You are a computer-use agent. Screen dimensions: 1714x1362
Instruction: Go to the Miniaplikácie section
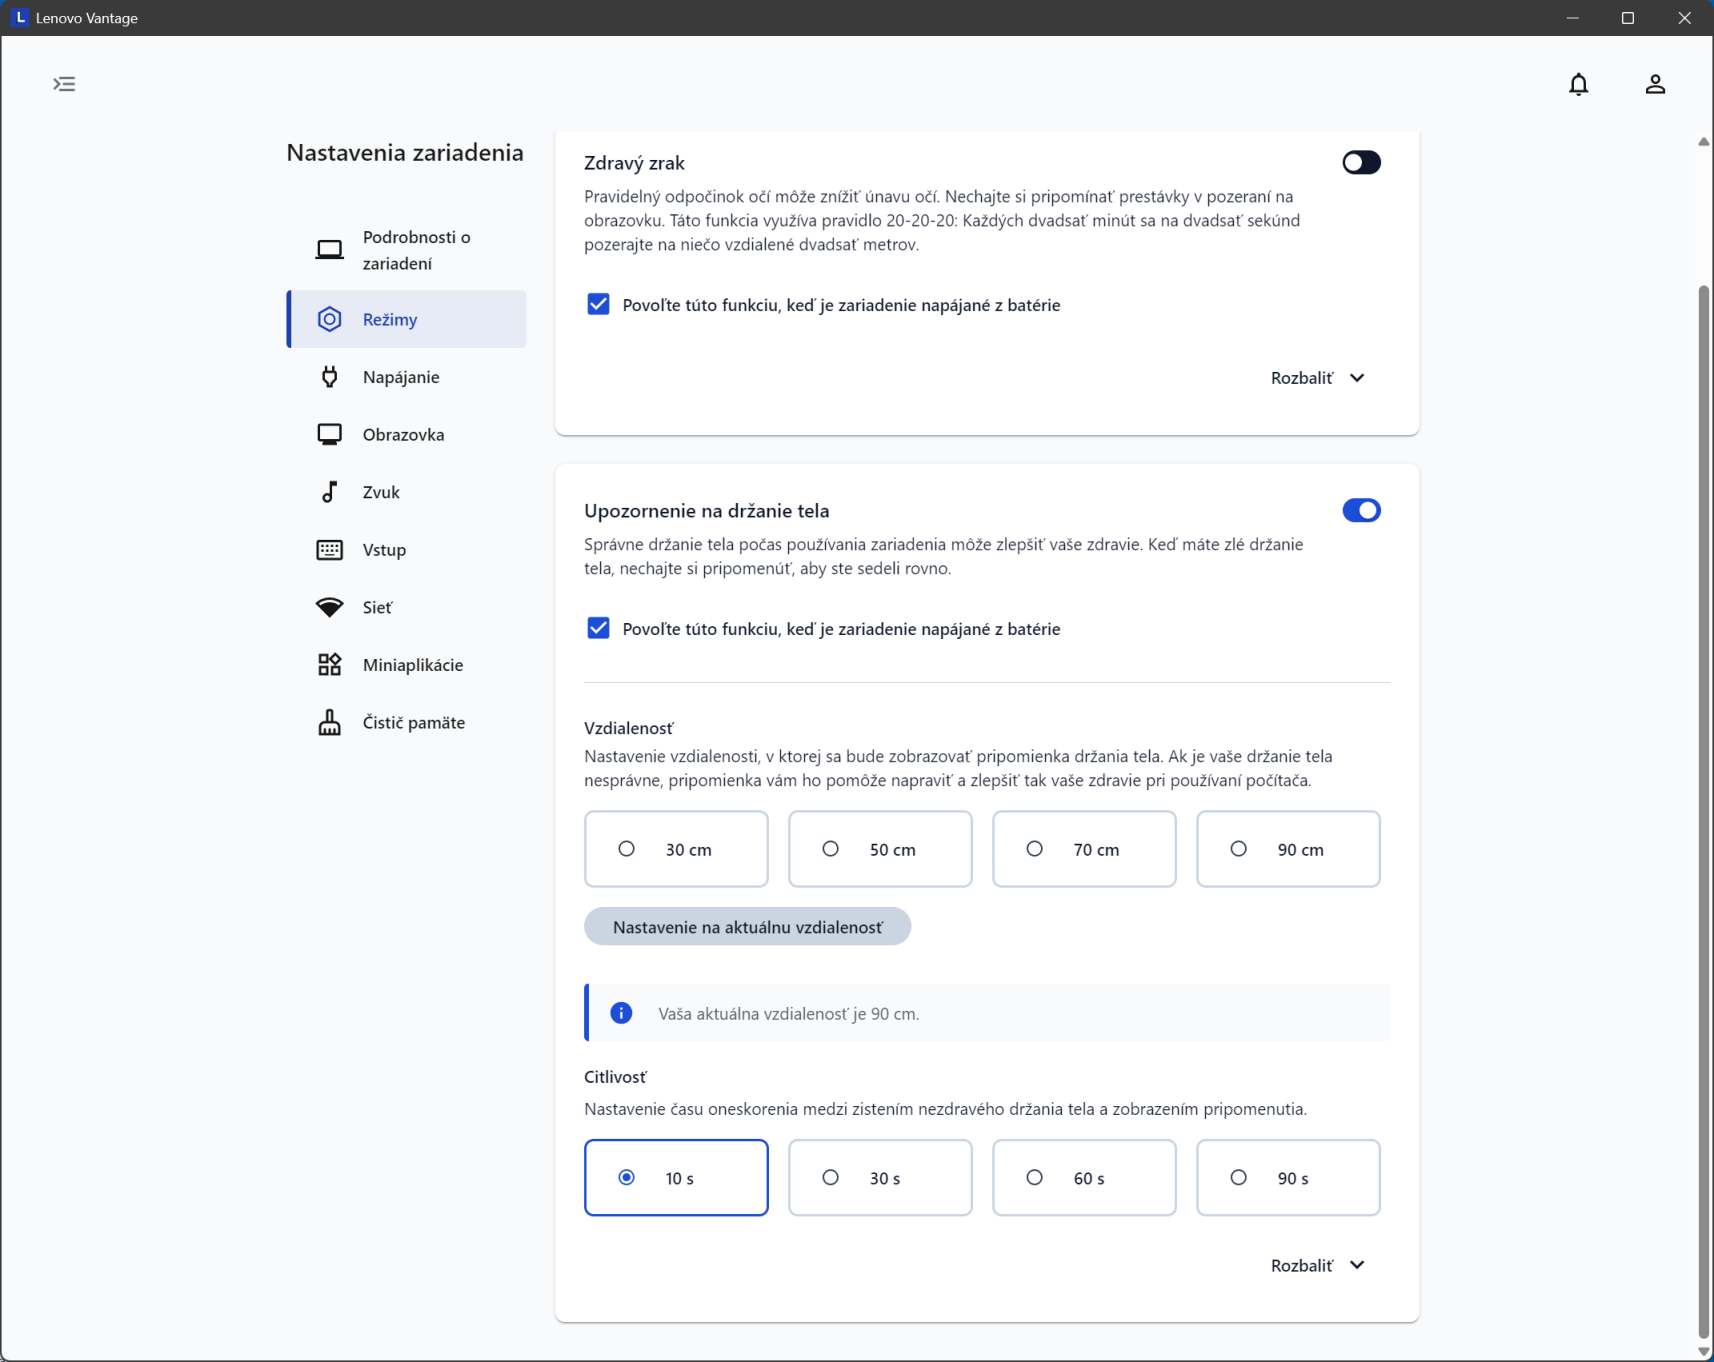tap(412, 665)
